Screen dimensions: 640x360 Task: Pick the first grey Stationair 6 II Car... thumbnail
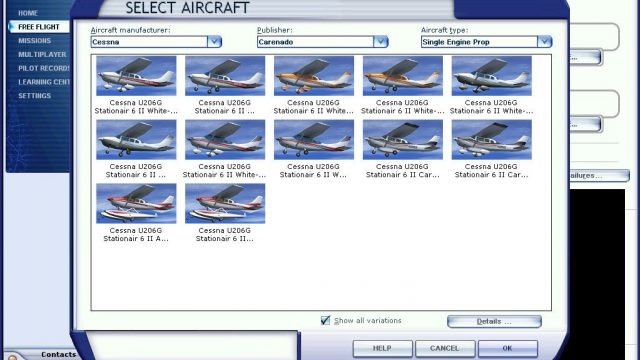click(402, 140)
